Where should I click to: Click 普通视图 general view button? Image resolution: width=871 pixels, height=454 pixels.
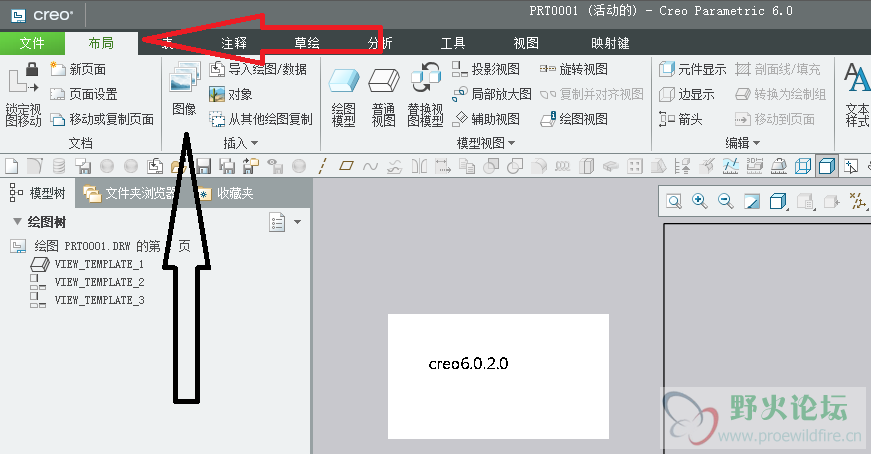click(x=384, y=97)
